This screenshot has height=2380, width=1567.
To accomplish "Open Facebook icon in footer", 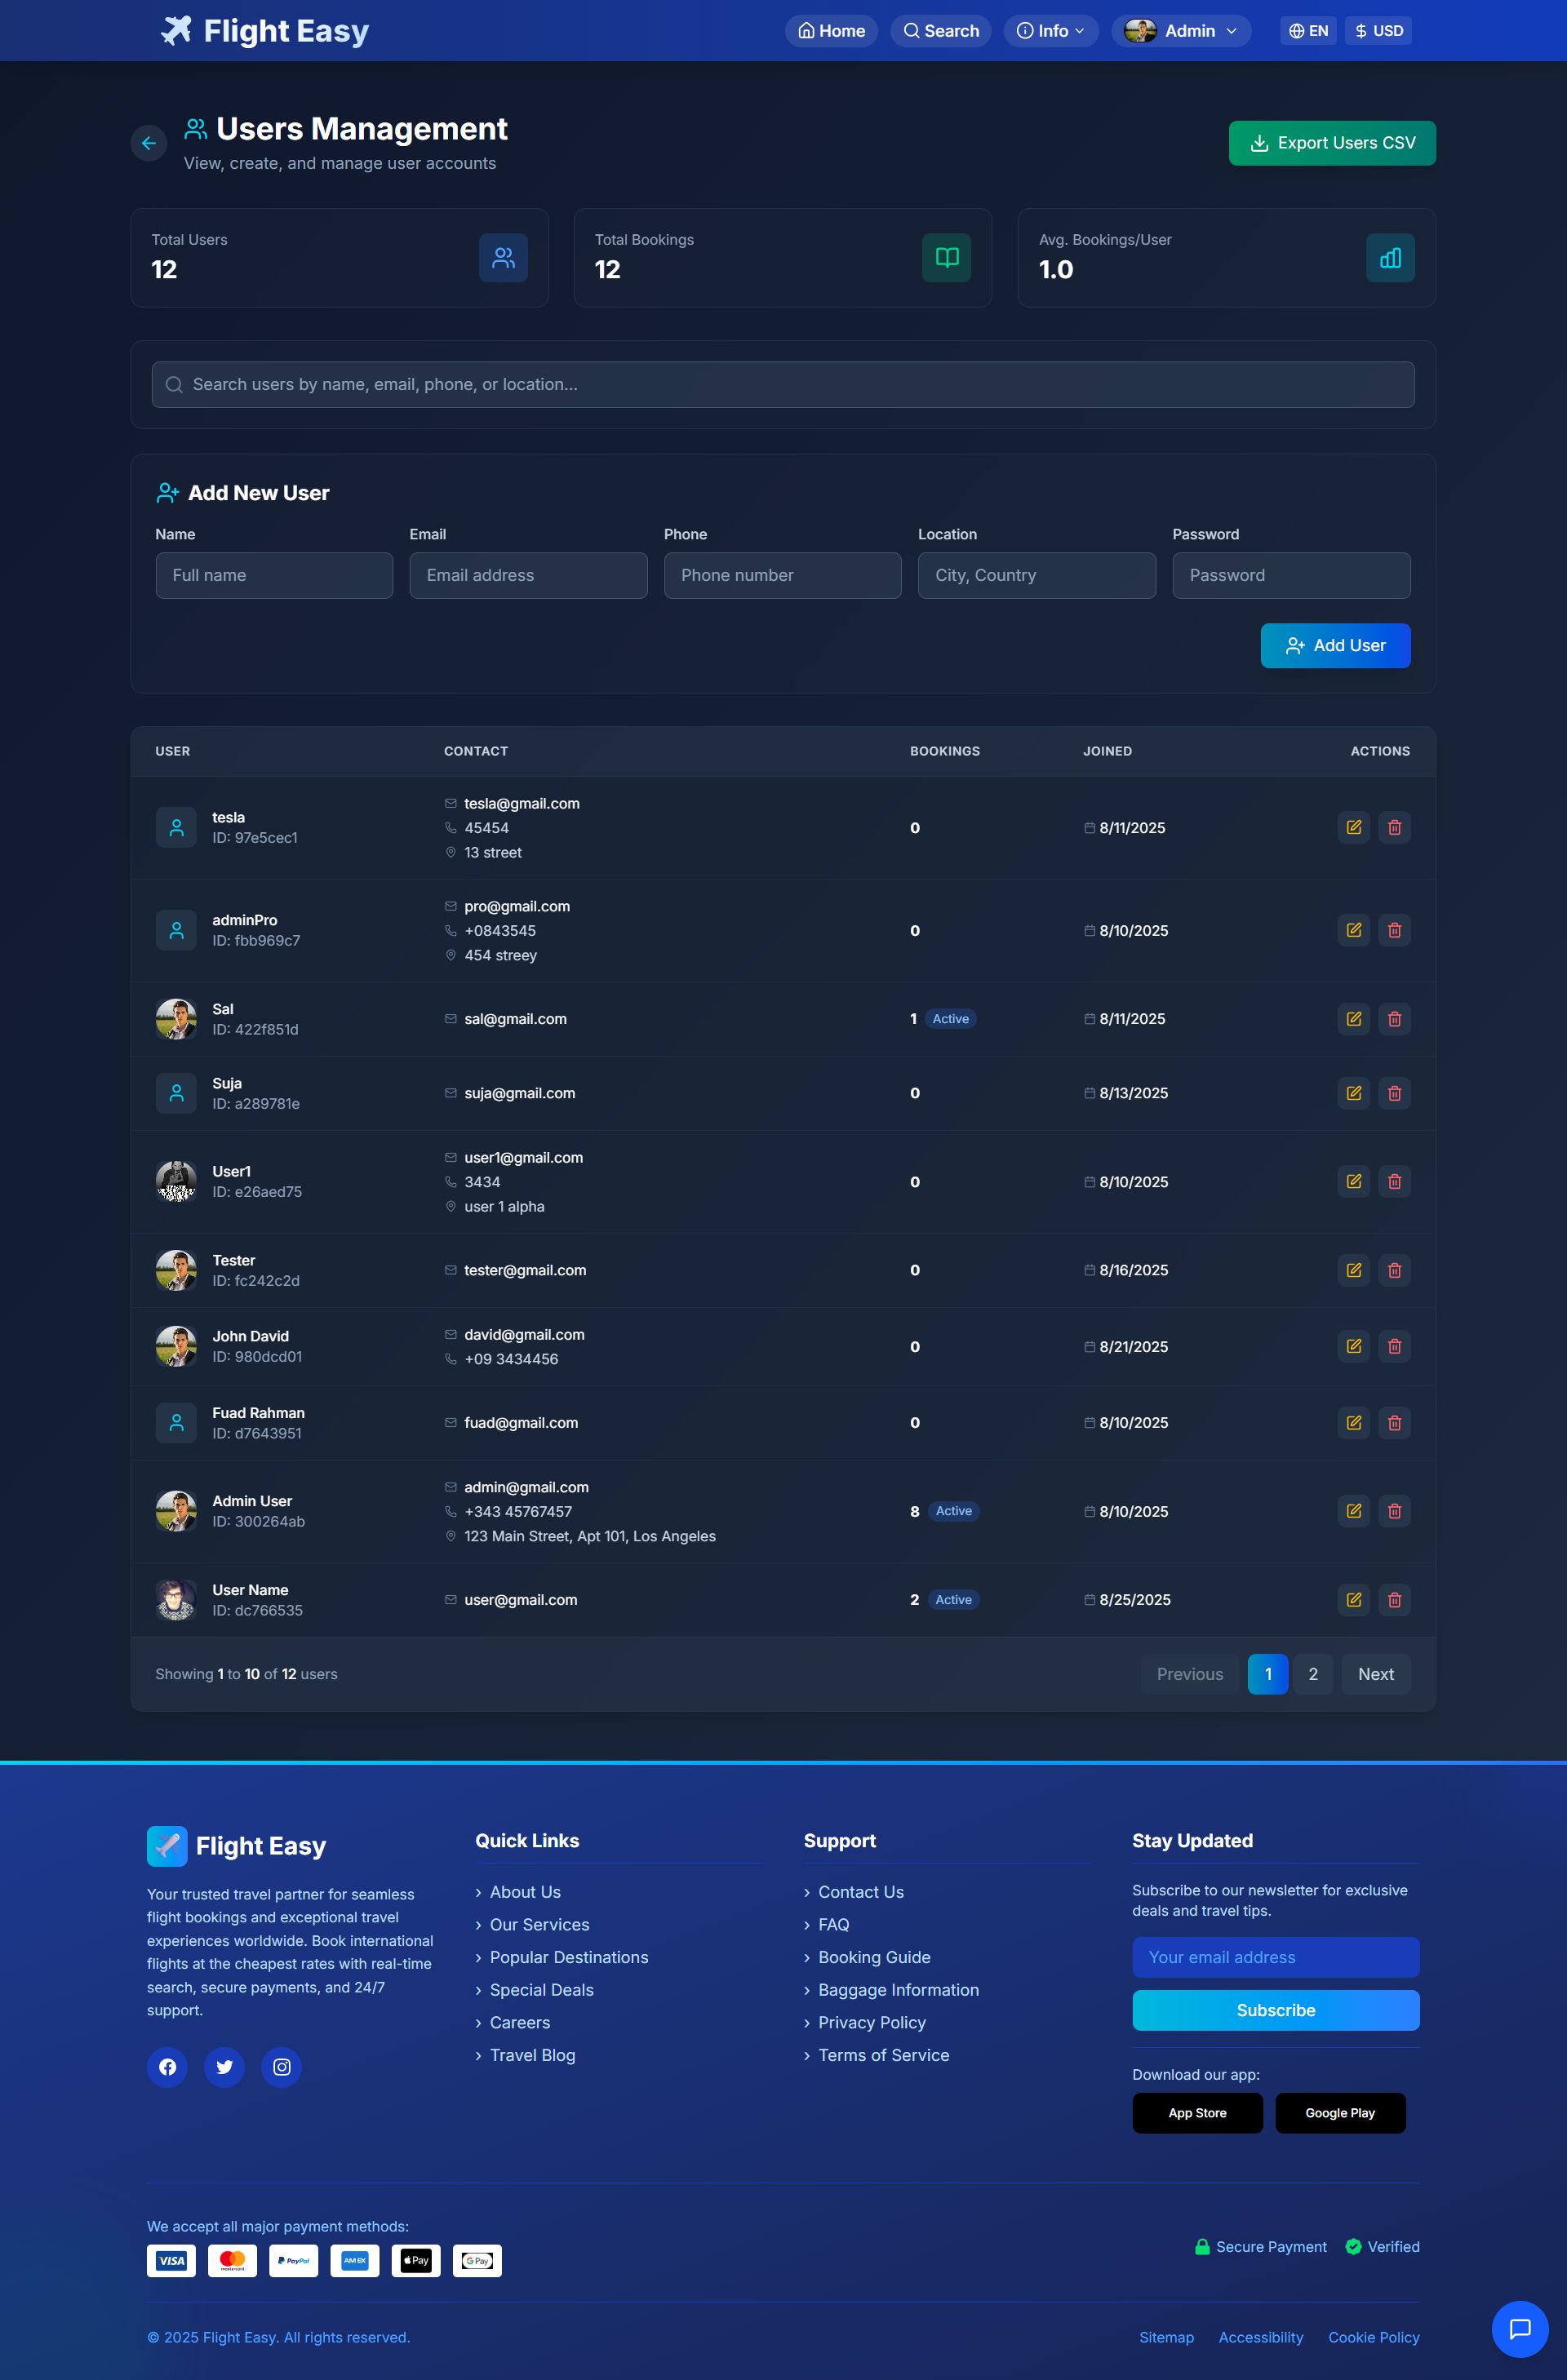I will click(167, 2067).
